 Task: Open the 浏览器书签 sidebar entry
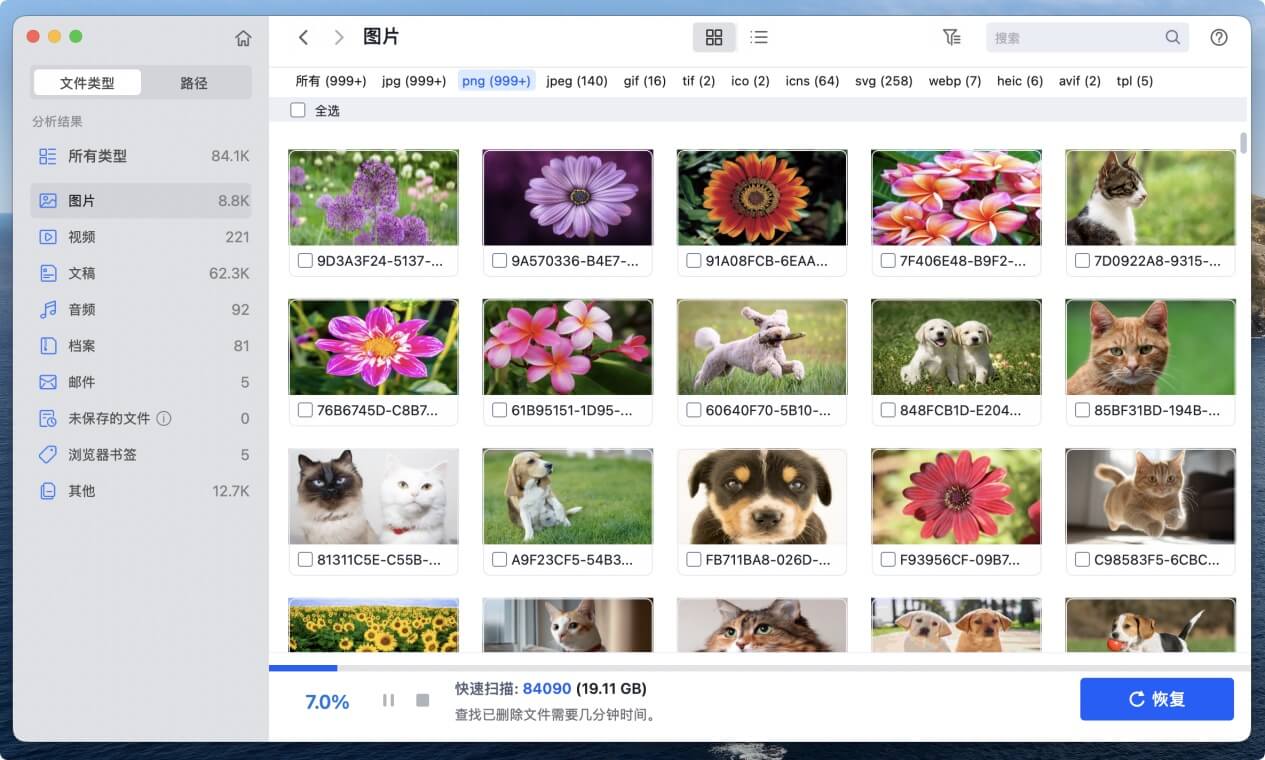pos(84,455)
